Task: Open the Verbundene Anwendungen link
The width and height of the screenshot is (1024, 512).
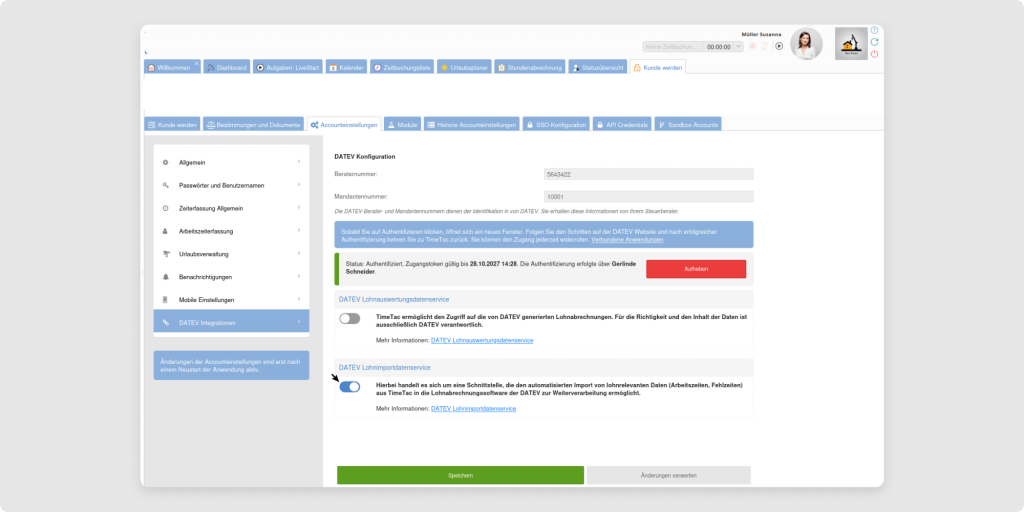Action: click(x=627, y=241)
